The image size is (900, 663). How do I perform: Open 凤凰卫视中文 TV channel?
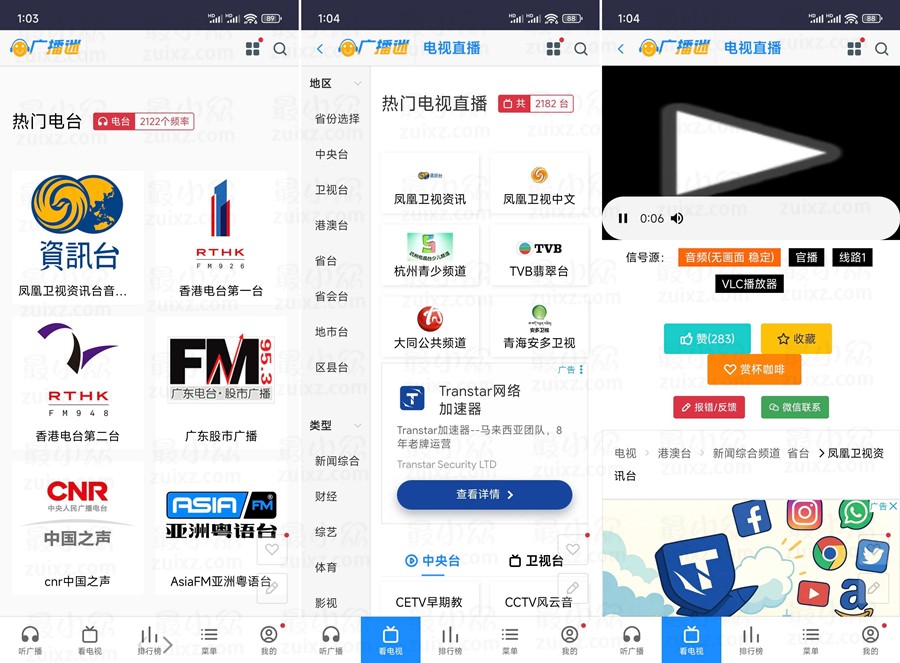[x=539, y=184]
